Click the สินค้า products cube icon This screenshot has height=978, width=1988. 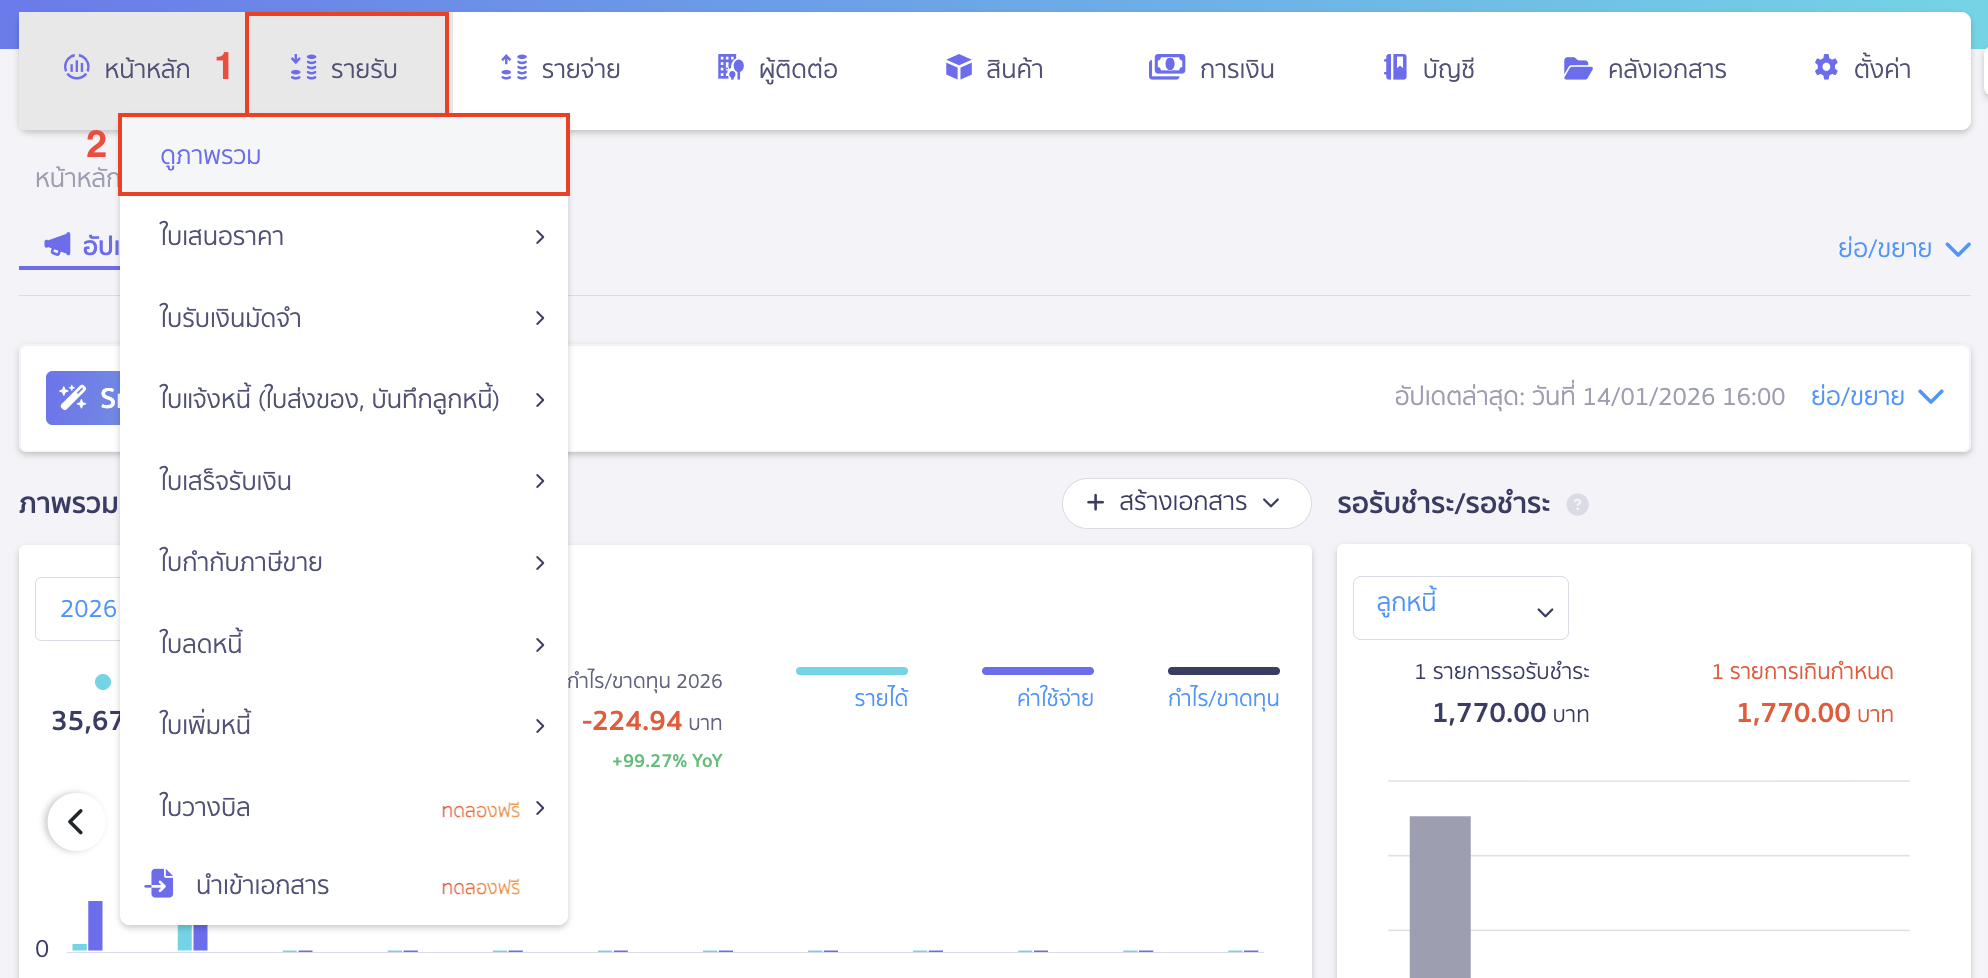[958, 68]
